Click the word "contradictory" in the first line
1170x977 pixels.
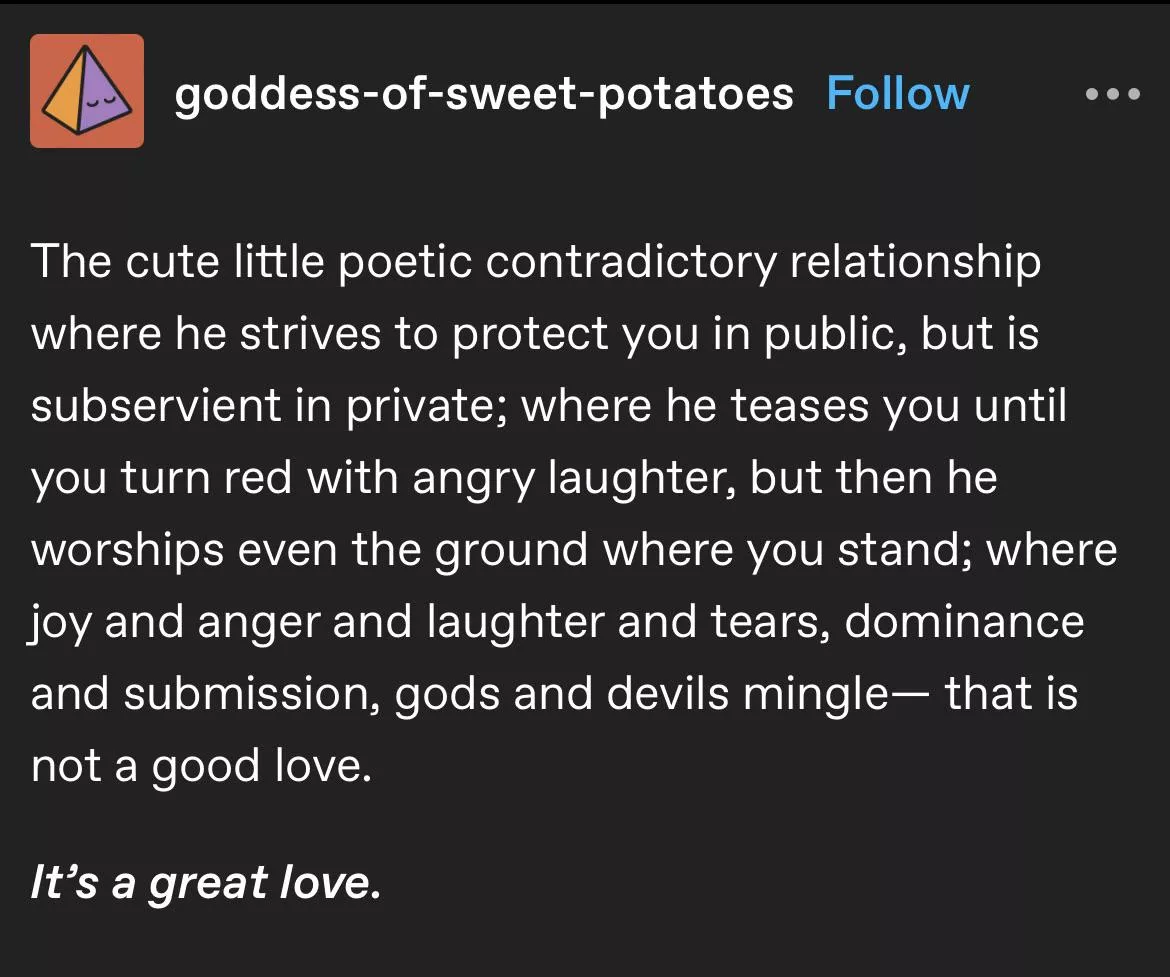pos(631,263)
